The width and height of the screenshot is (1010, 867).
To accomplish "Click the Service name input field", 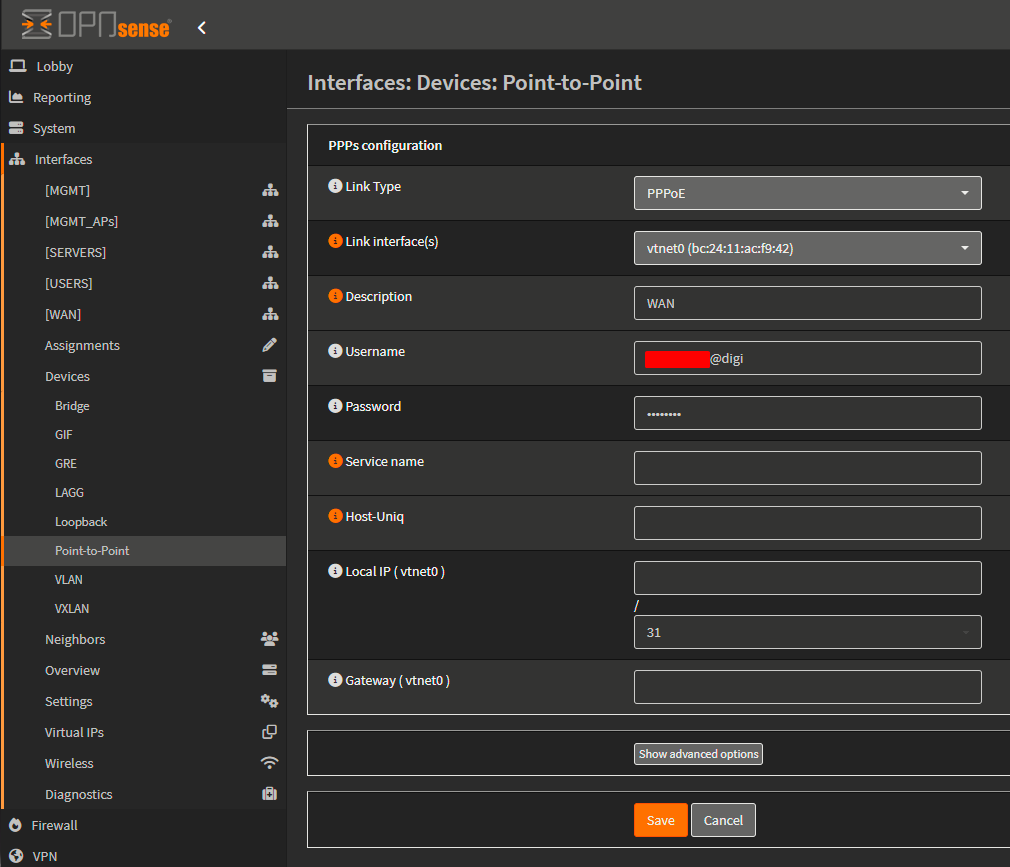I will (808, 468).
